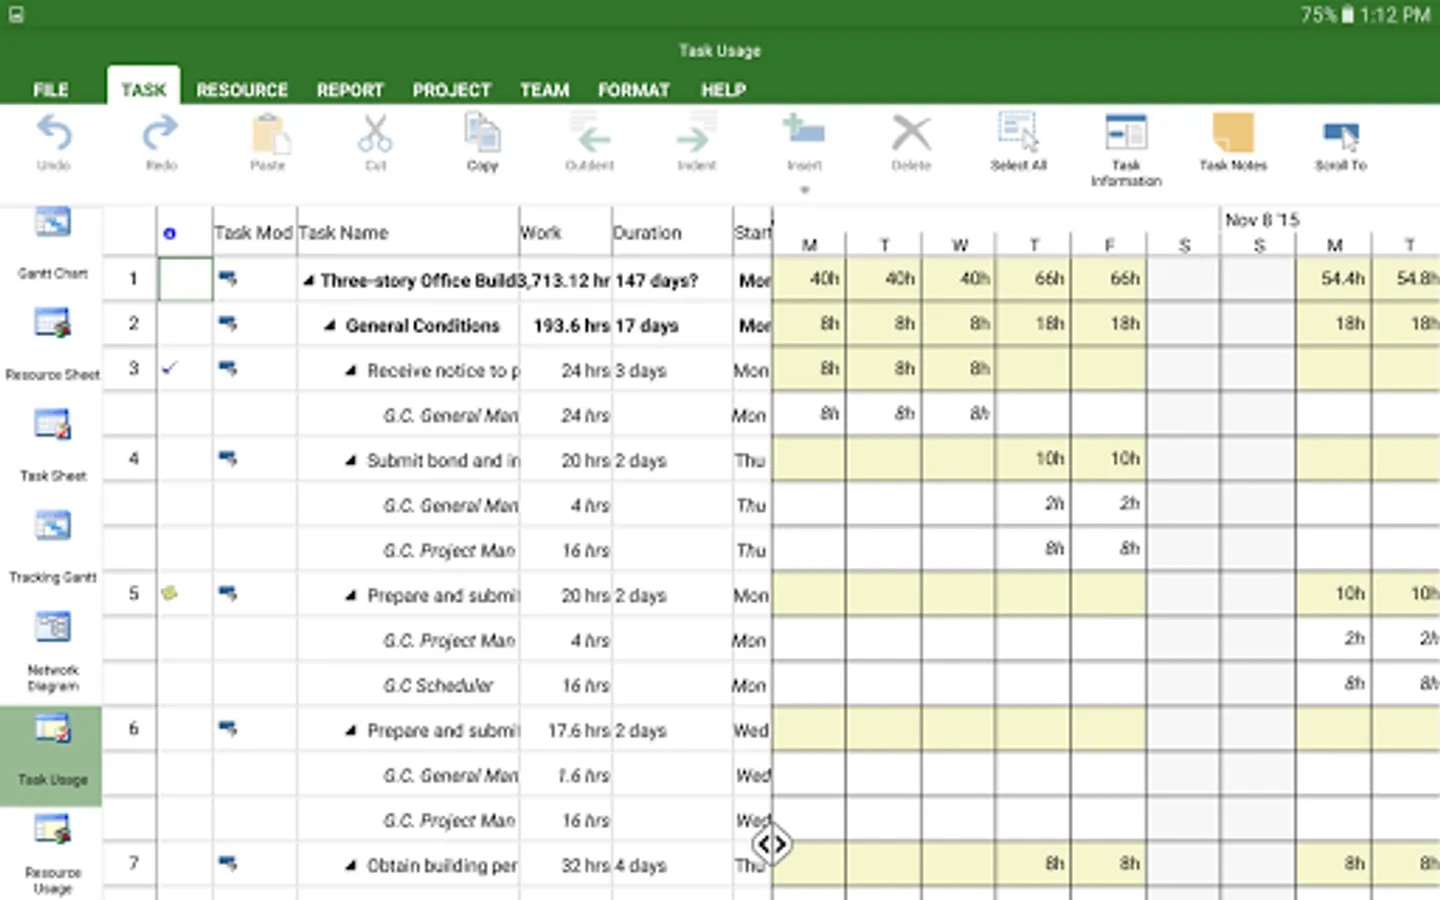Click the Task Name column header

click(408, 232)
